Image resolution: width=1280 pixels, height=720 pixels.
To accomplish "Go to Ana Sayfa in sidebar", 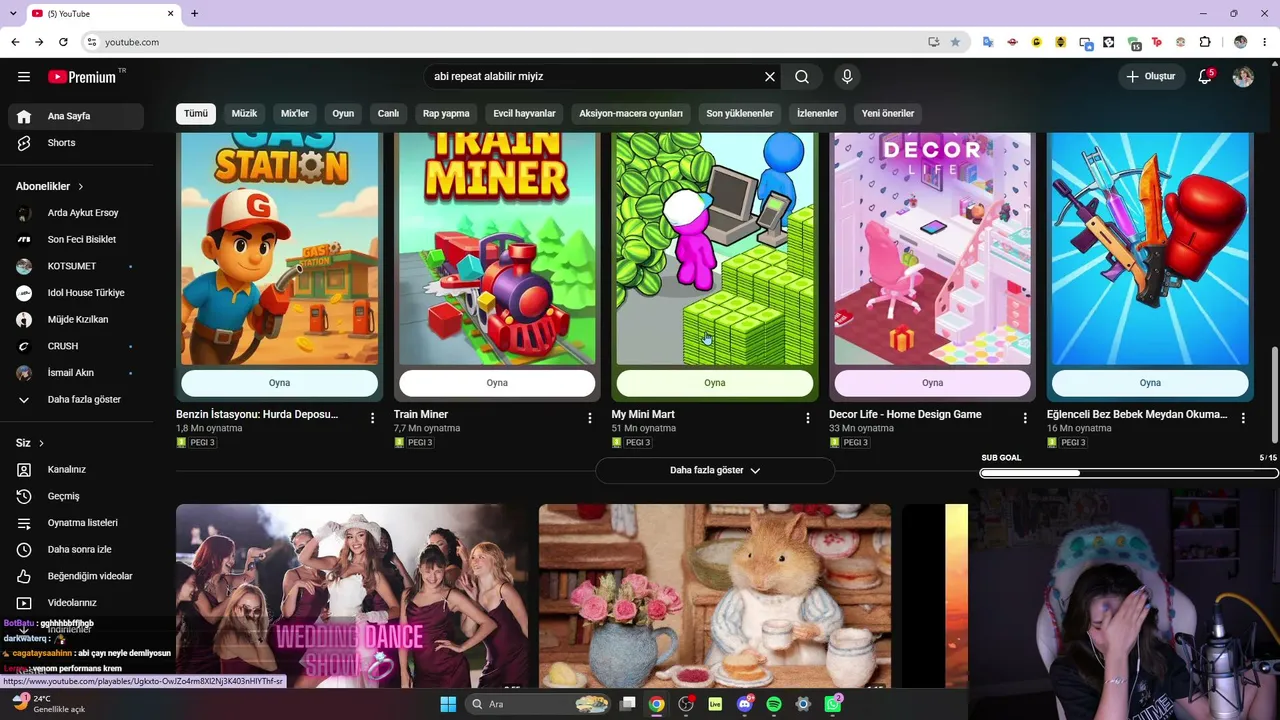I will pos(76,116).
